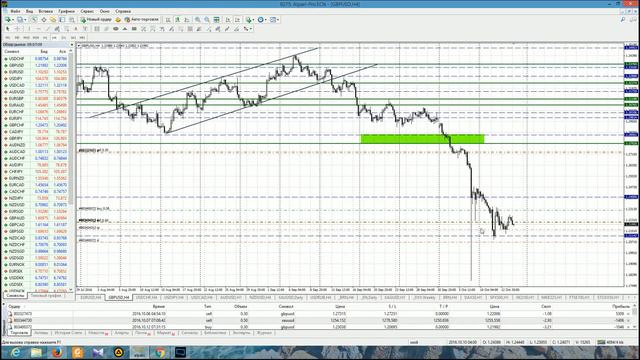Enable candlestick chart mode

click(177, 20)
